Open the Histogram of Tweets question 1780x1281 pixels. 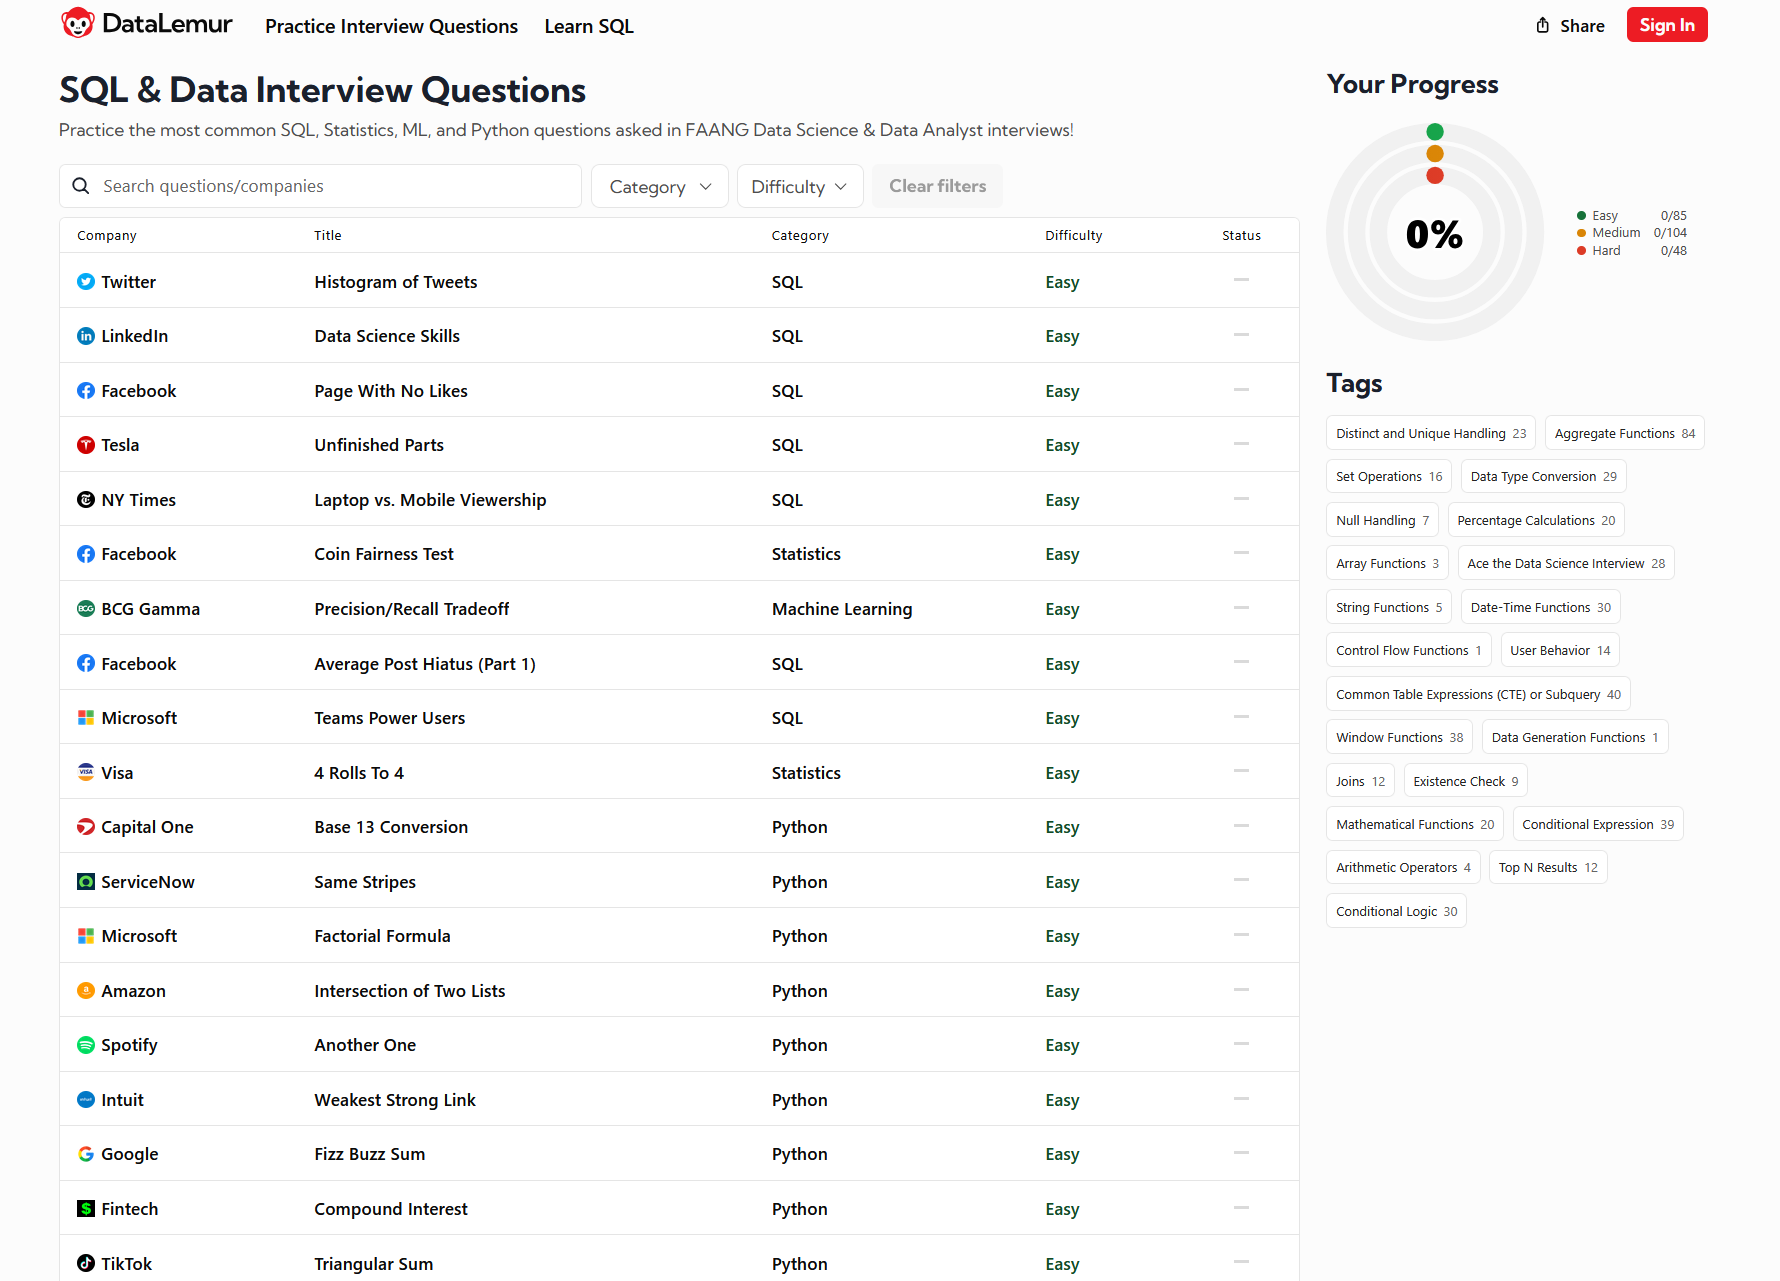click(396, 282)
